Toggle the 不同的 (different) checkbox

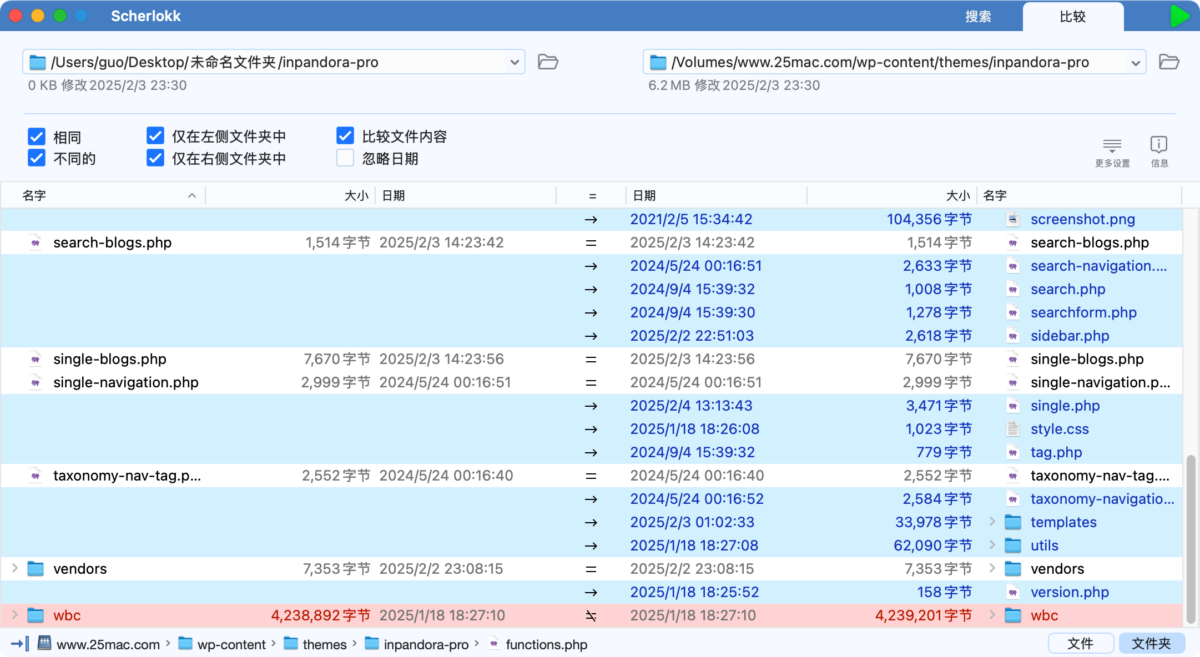click(x=37, y=158)
